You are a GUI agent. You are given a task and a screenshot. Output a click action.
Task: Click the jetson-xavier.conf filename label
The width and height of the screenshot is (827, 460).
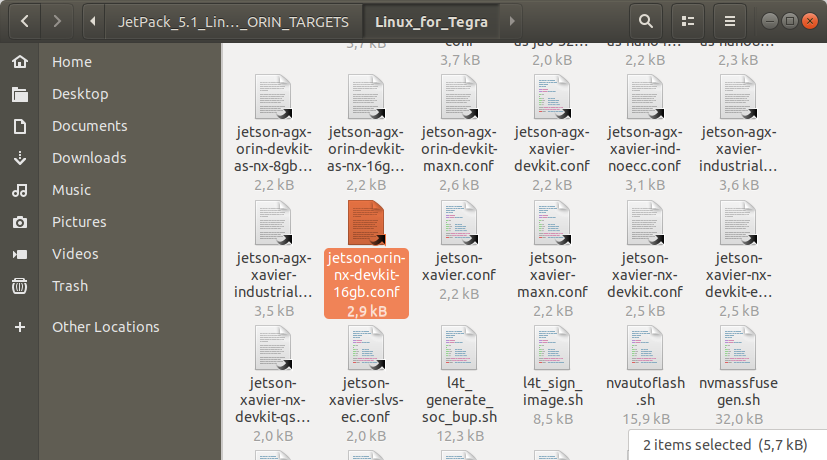(459, 266)
